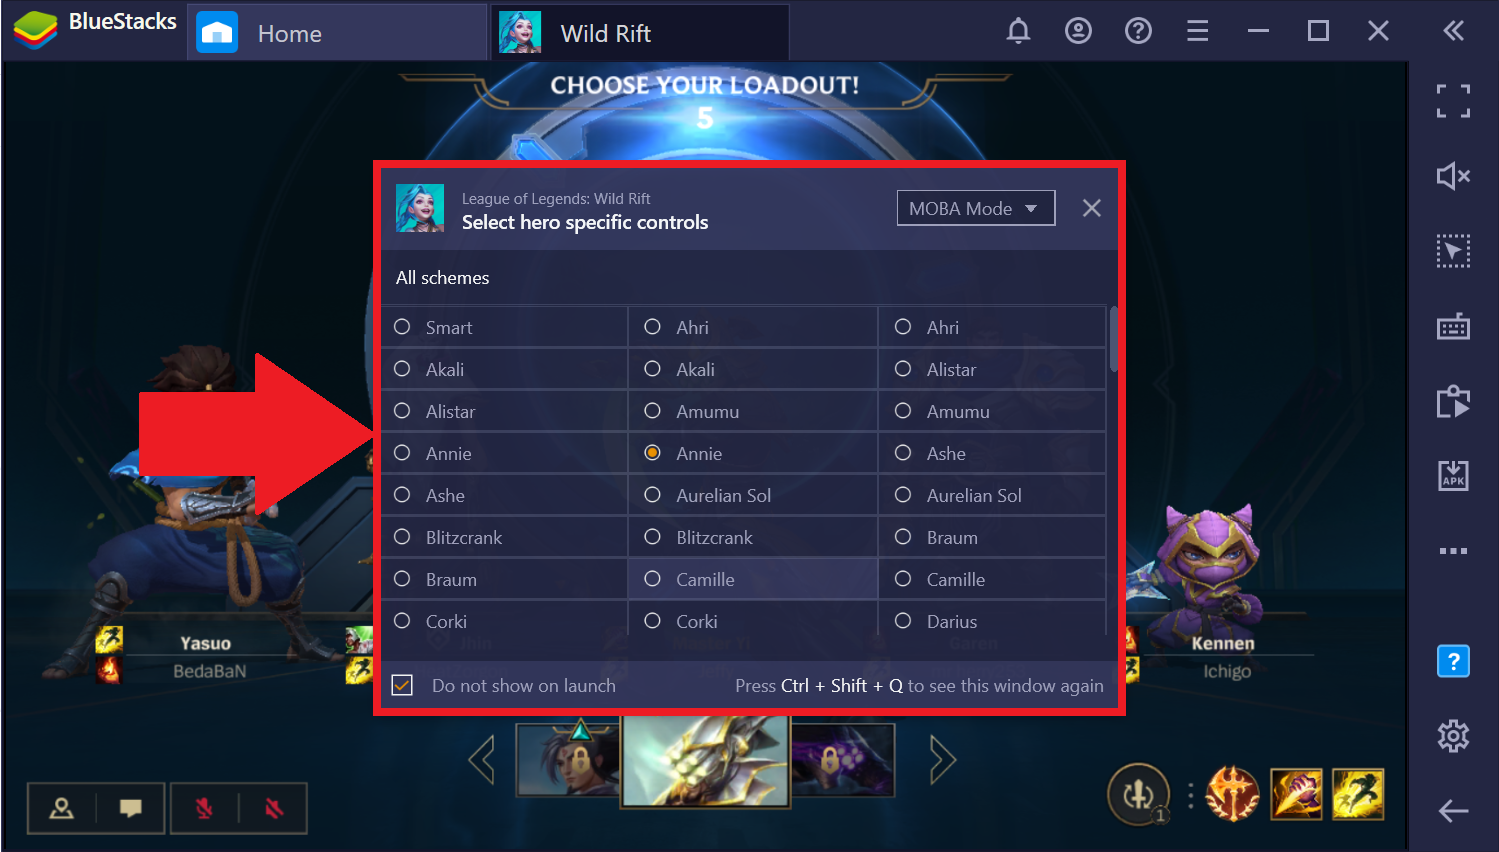Open the MOBA Mode dropdown
This screenshot has height=852, width=1499.
pos(975,208)
